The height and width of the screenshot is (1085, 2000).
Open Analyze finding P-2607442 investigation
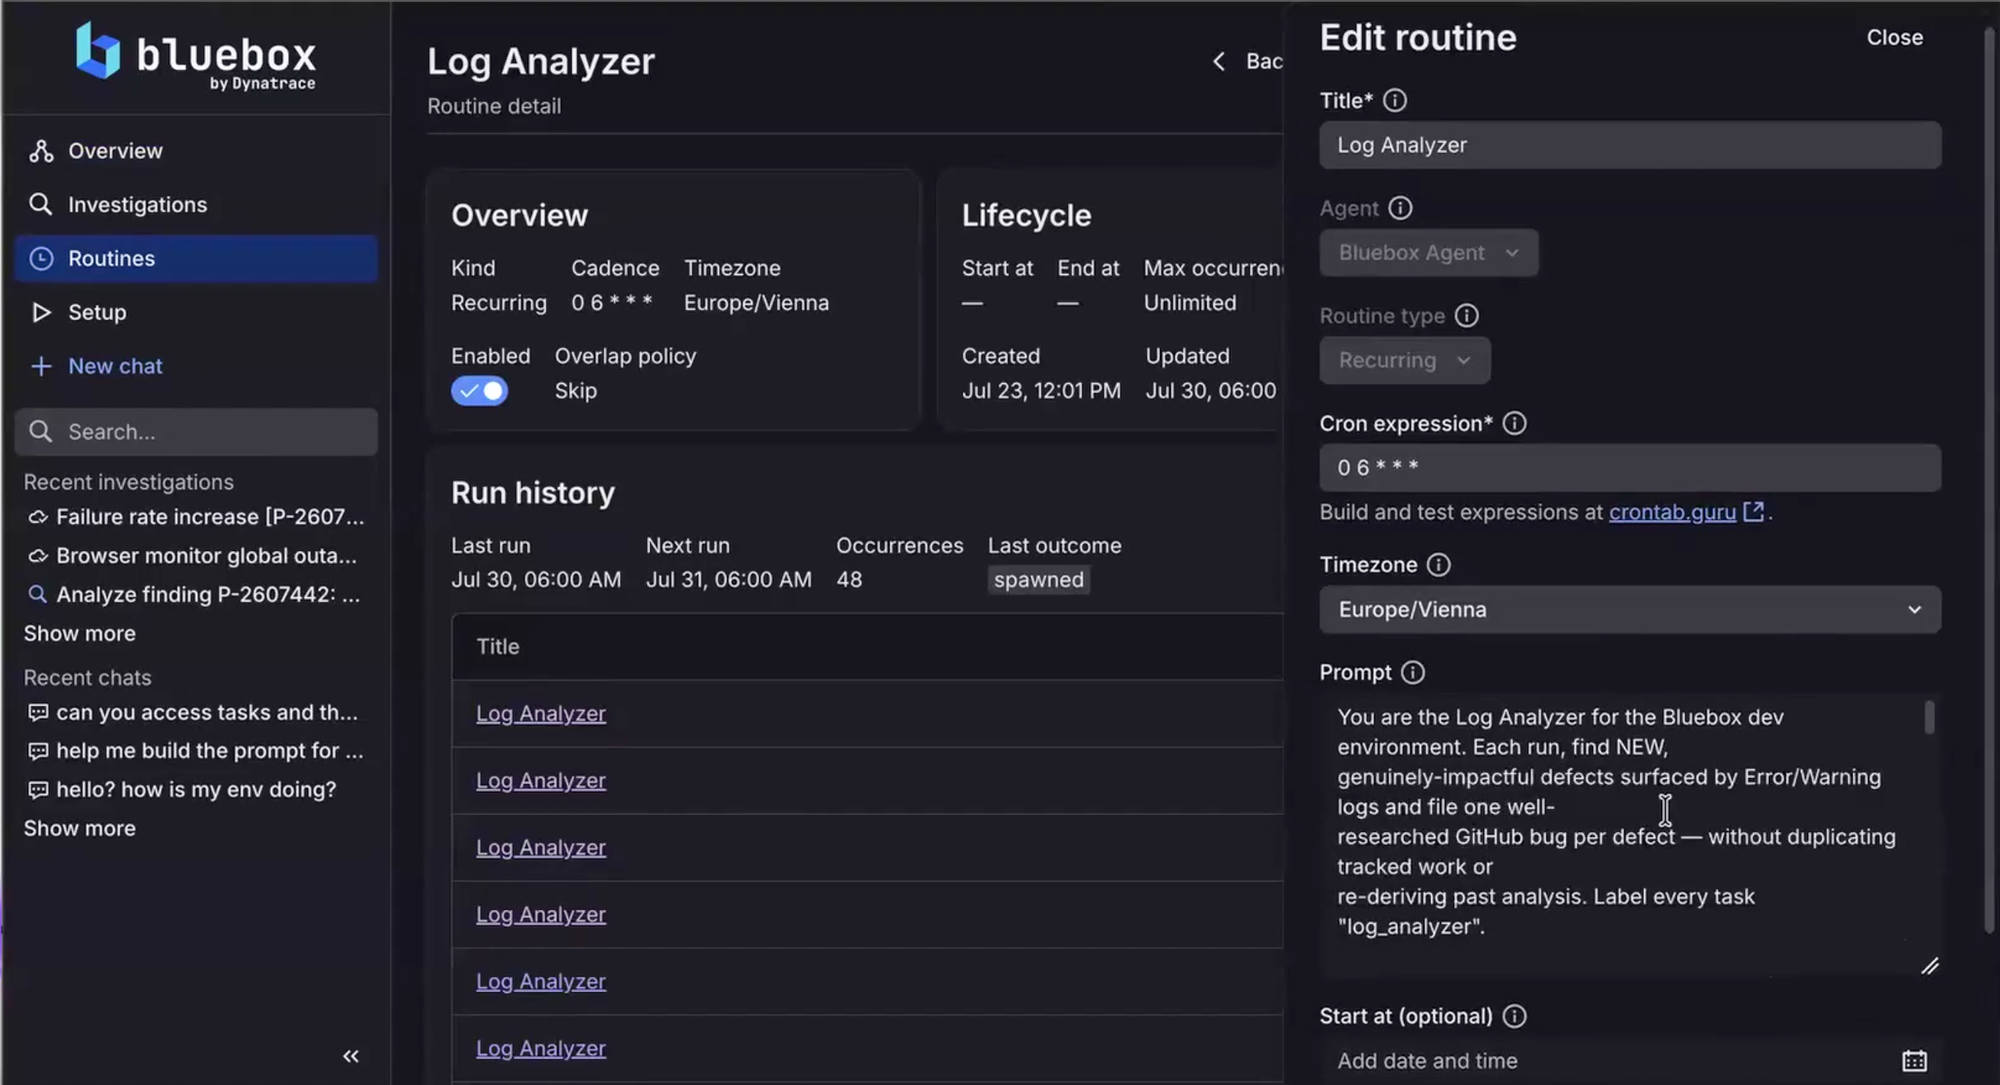click(196, 595)
